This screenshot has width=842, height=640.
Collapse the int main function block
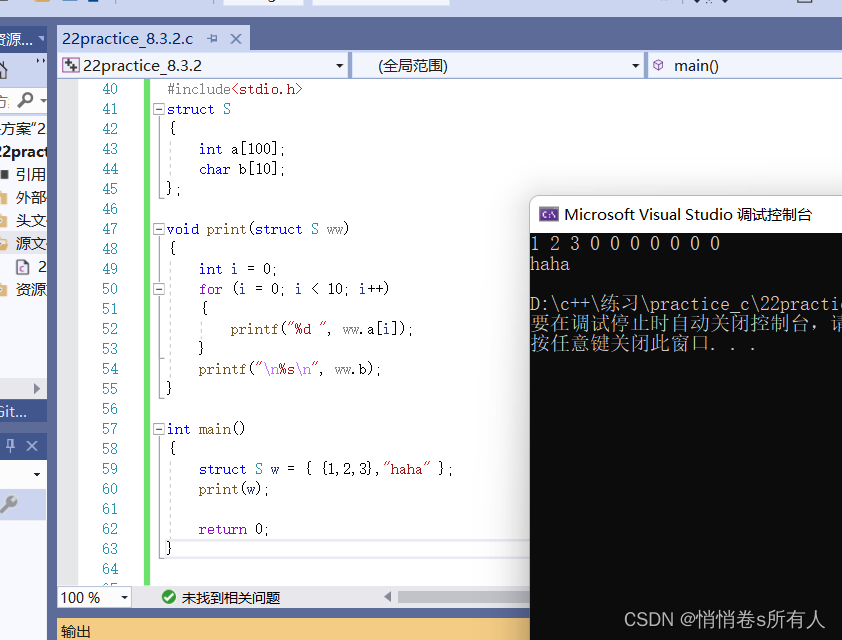[159, 429]
